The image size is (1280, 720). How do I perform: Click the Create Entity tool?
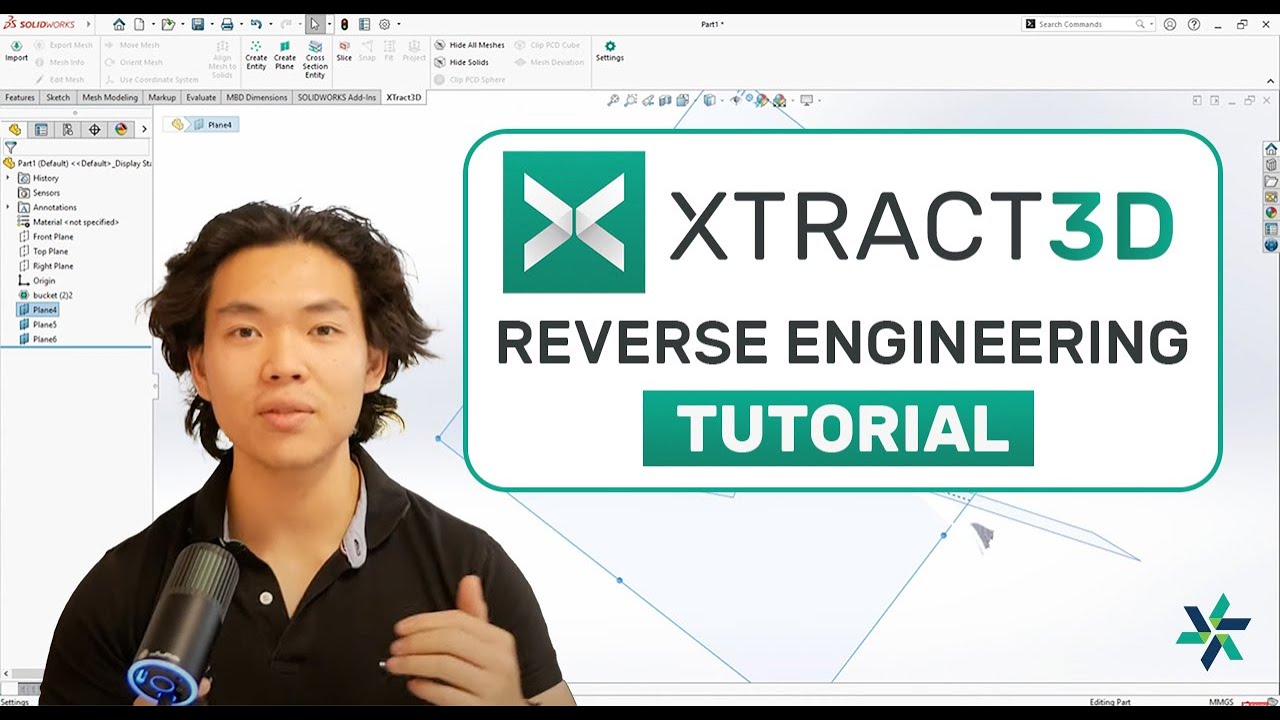tap(256, 55)
